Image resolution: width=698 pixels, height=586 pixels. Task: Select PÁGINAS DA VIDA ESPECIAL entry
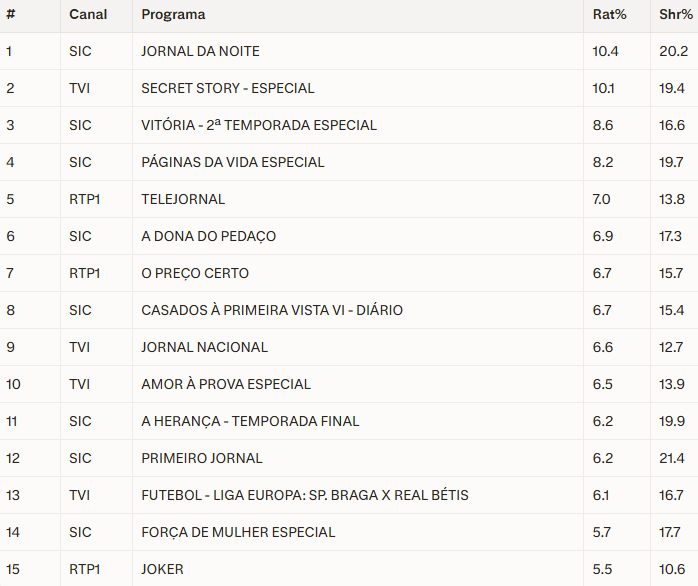pyautogui.click(x=232, y=162)
